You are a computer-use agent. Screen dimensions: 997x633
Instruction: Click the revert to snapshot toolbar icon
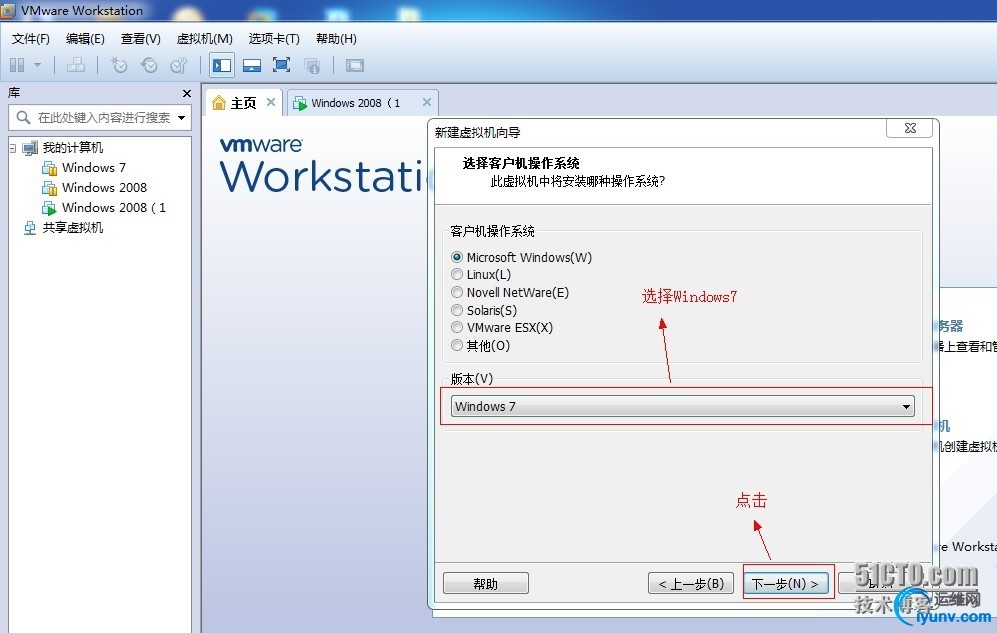[x=149, y=65]
